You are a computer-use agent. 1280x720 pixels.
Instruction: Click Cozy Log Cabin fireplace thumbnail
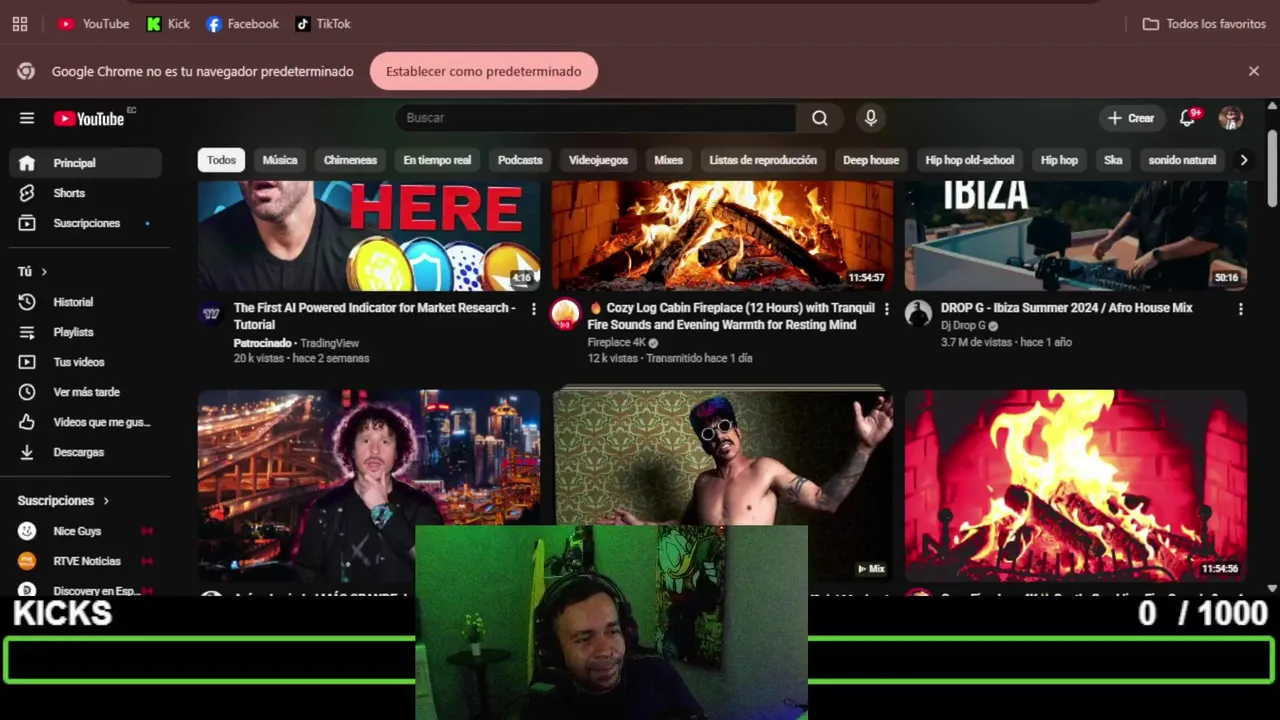point(722,236)
